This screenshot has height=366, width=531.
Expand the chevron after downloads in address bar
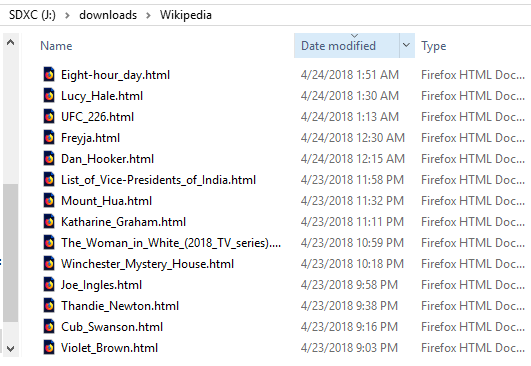pos(148,15)
